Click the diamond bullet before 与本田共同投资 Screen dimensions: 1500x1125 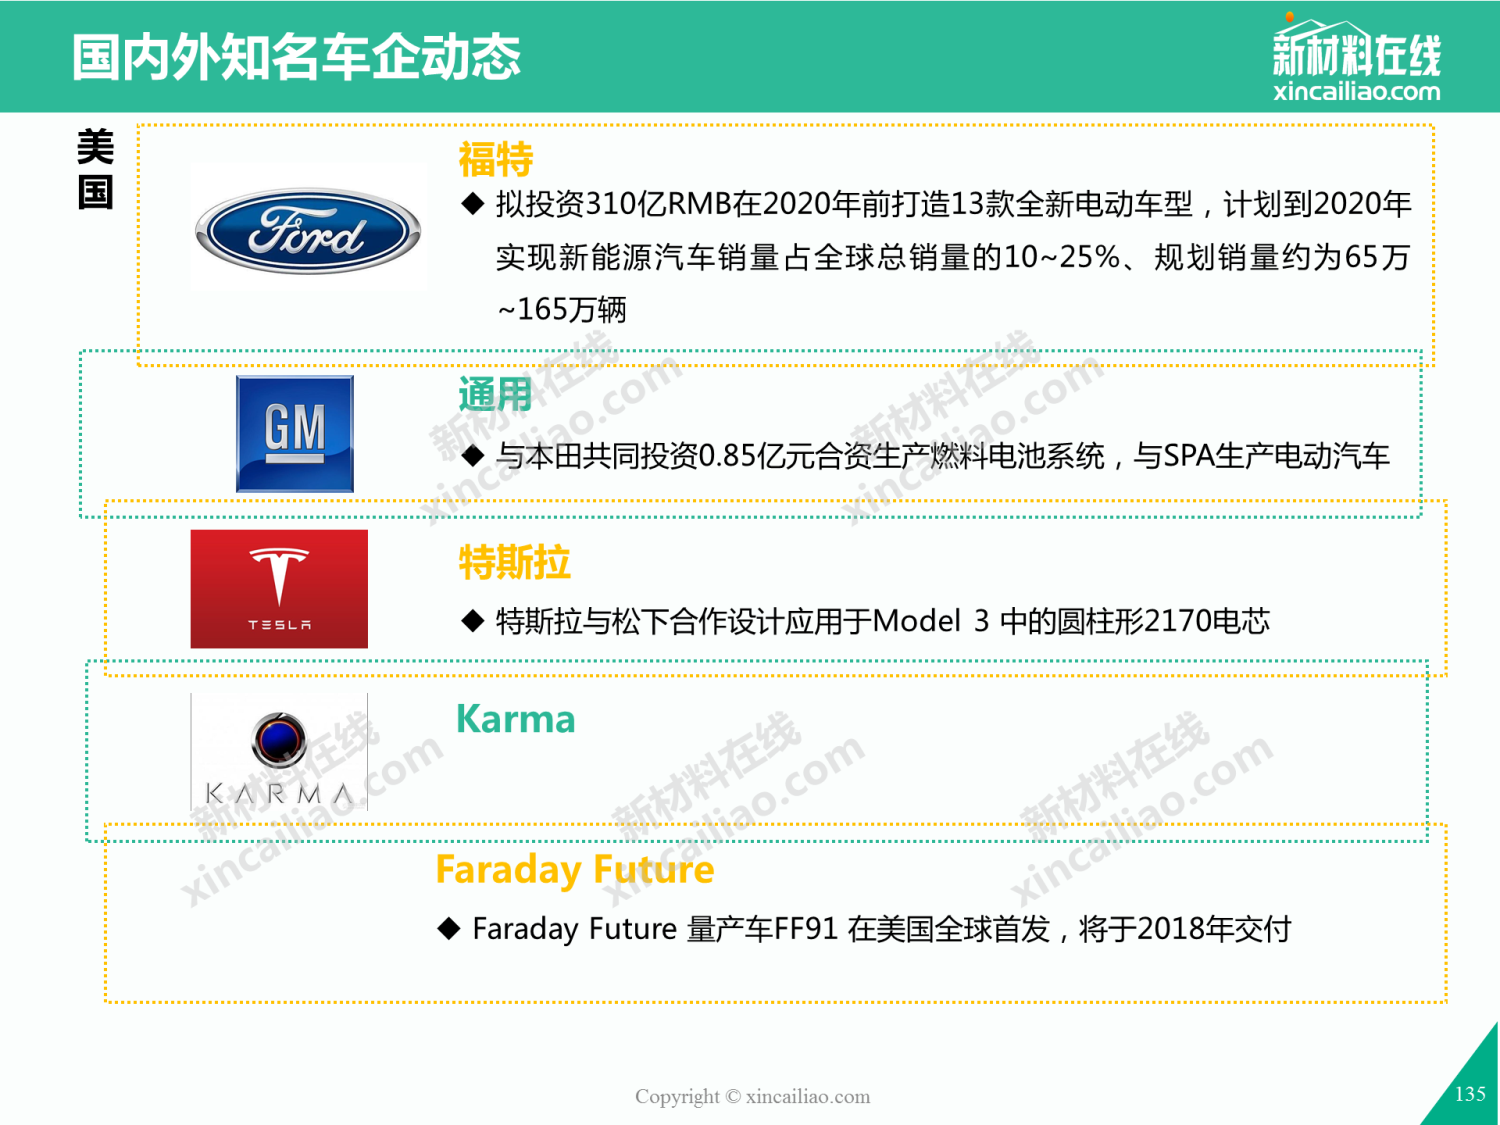click(x=473, y=456)
